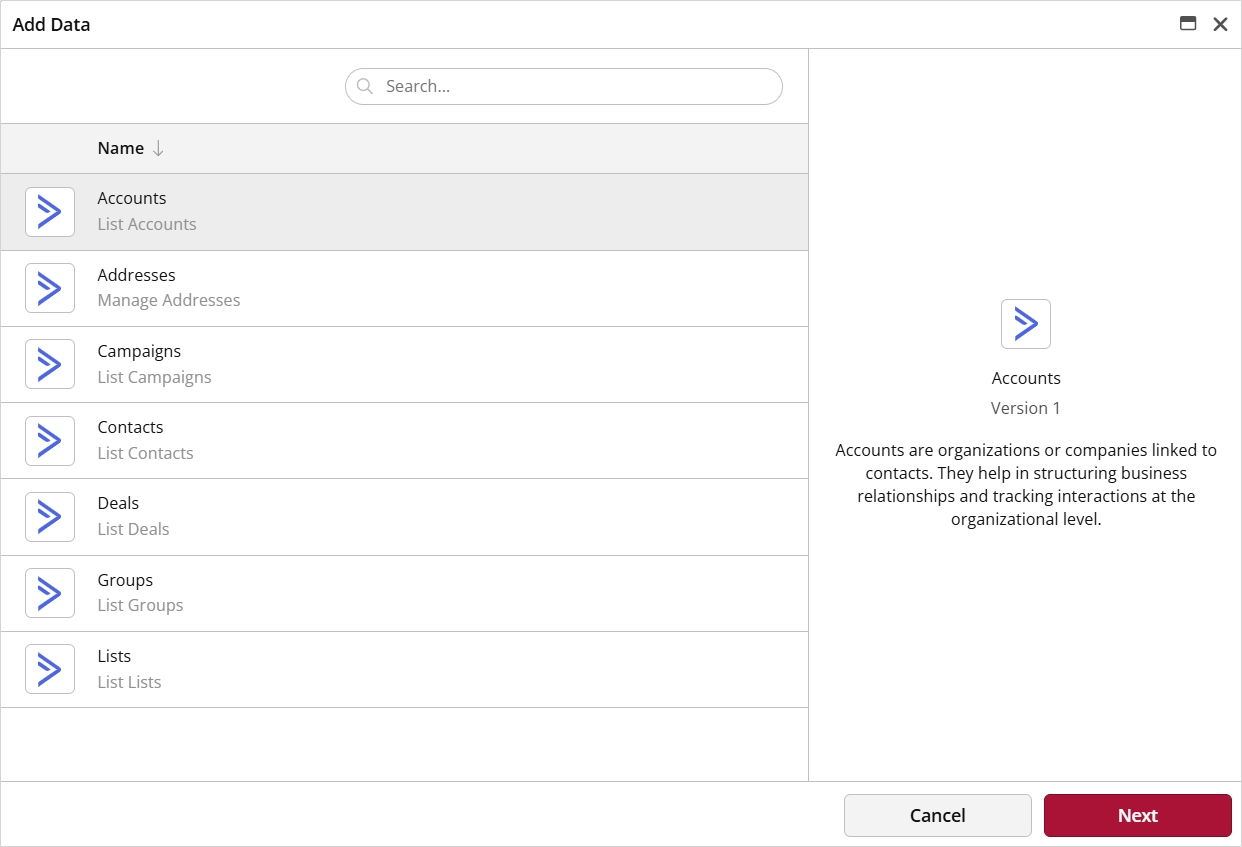Select the Campaigns row icon

coord(50,364)
